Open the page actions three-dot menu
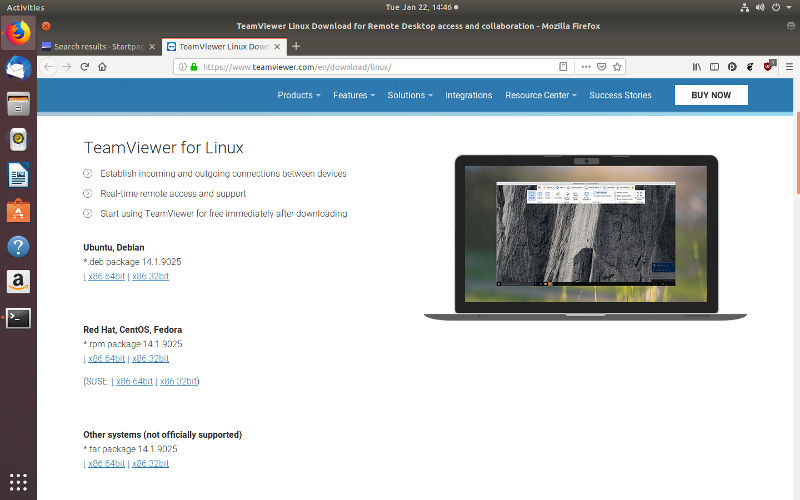 tap(586, 67)
